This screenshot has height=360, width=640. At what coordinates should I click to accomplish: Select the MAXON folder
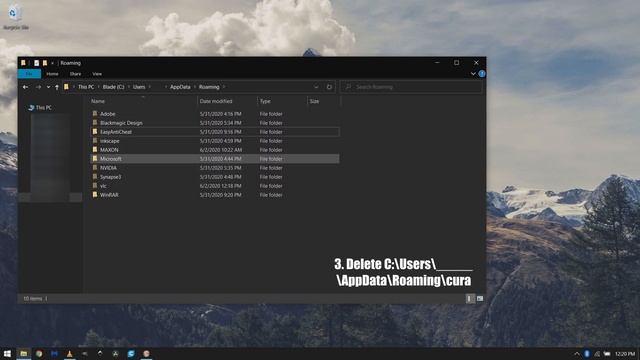pyautogui.click(x=214, y=150)
